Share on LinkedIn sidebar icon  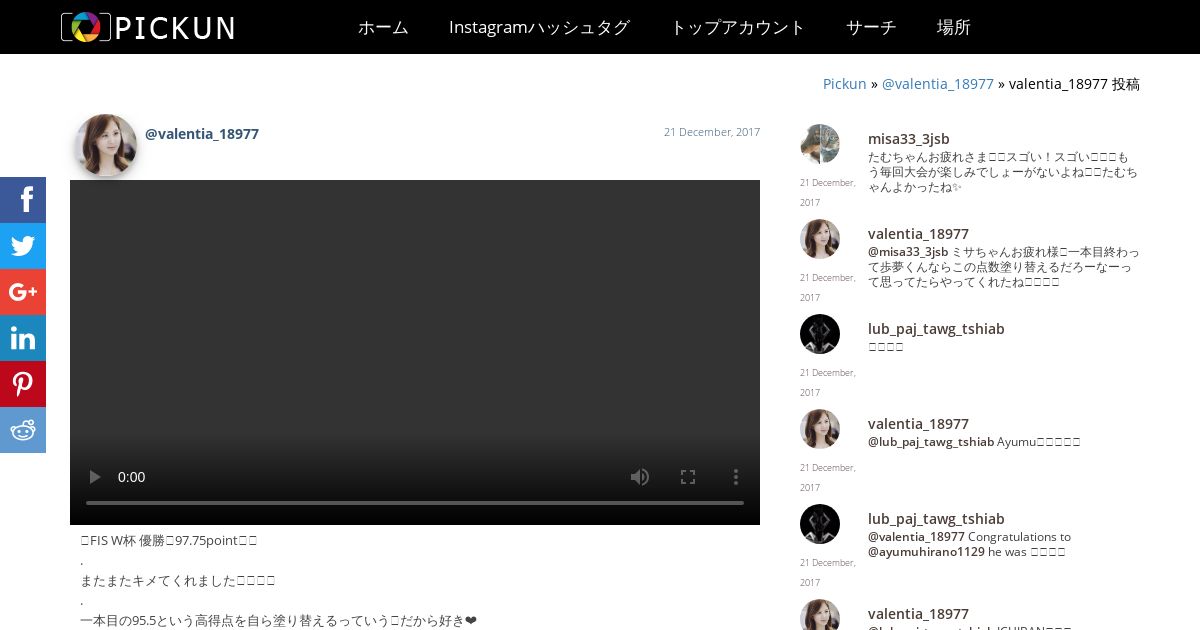pos(23,338)
